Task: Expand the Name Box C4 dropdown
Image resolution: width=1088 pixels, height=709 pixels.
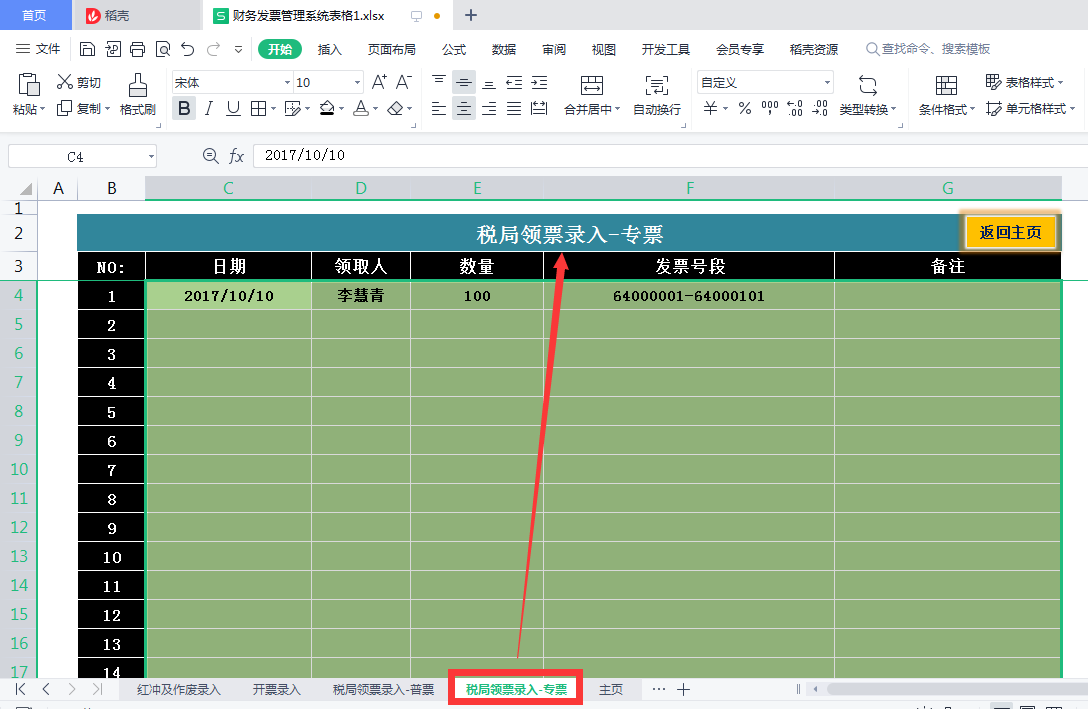Action: click(x=151, y=157)
